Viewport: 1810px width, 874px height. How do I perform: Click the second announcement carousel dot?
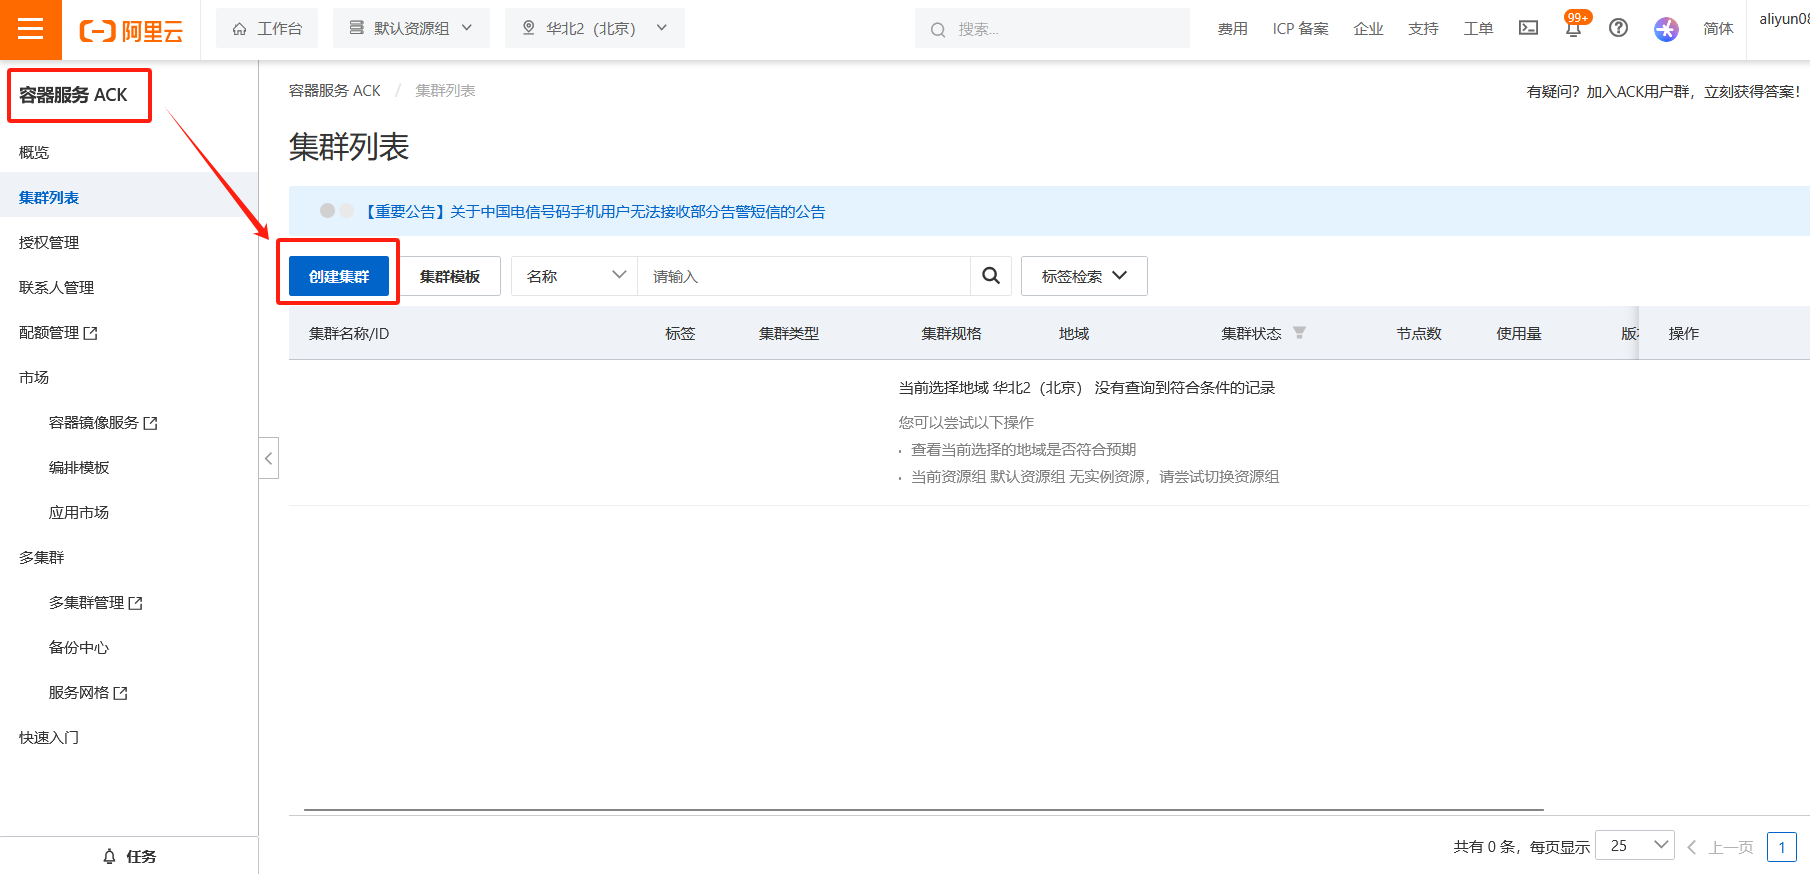[347, 210]
